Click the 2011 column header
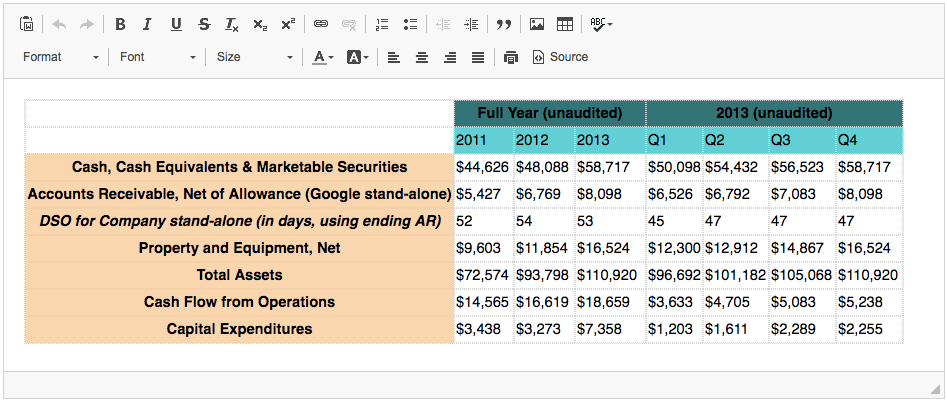947x403 pixels. tap(484, 140)
